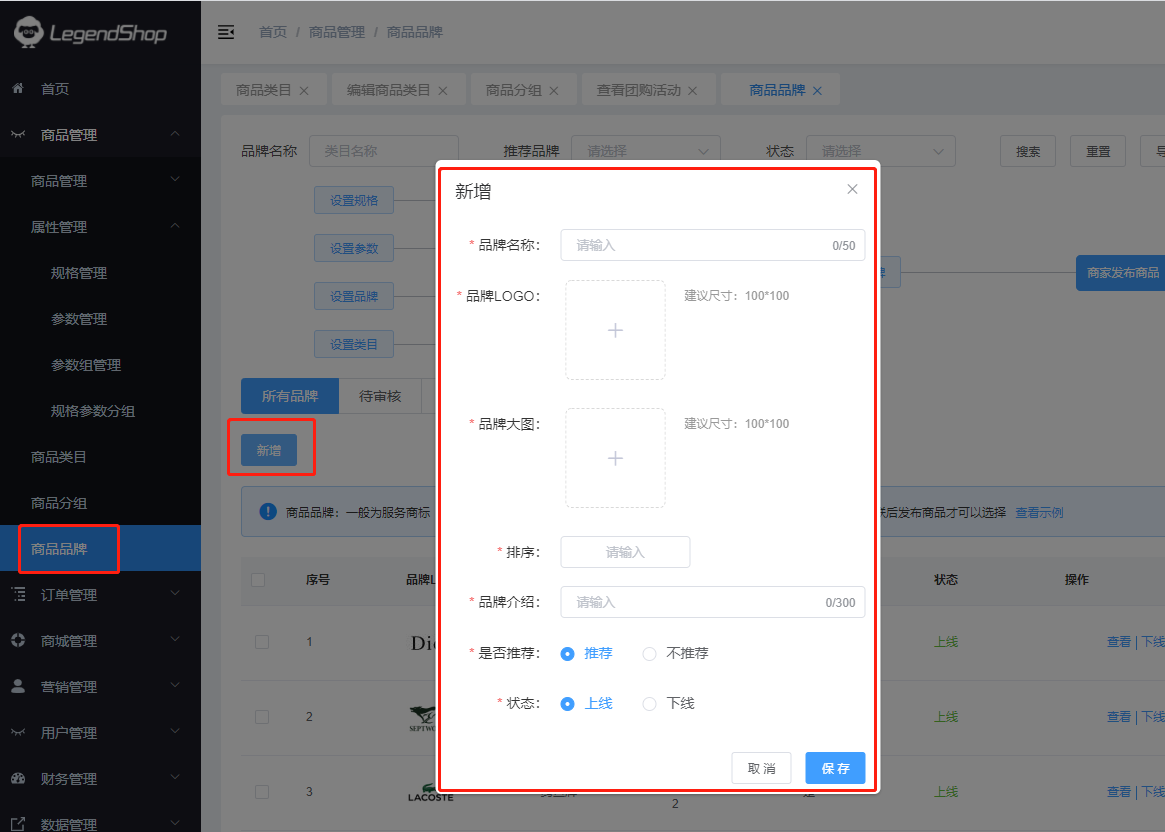Click the 设置品牌 flow button

click(354, 296)
